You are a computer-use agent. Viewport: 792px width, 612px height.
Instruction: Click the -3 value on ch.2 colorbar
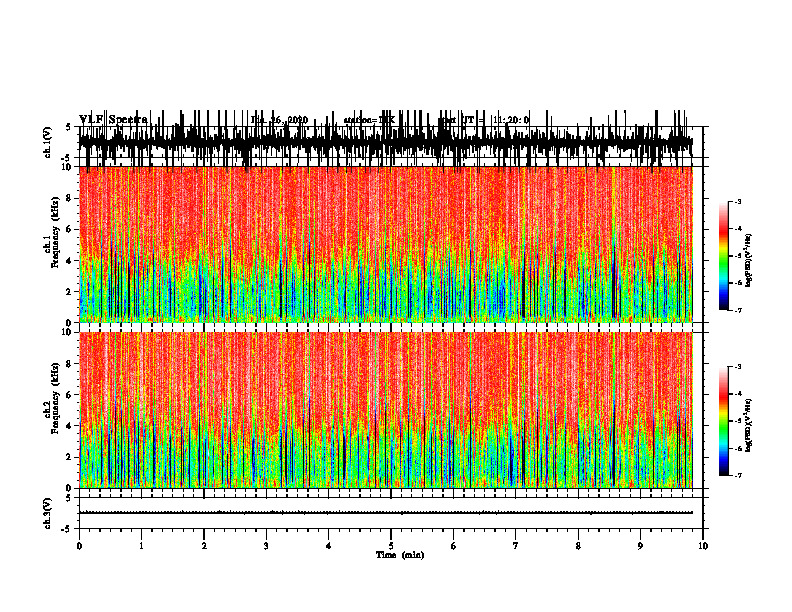click(x=738, y=367)
